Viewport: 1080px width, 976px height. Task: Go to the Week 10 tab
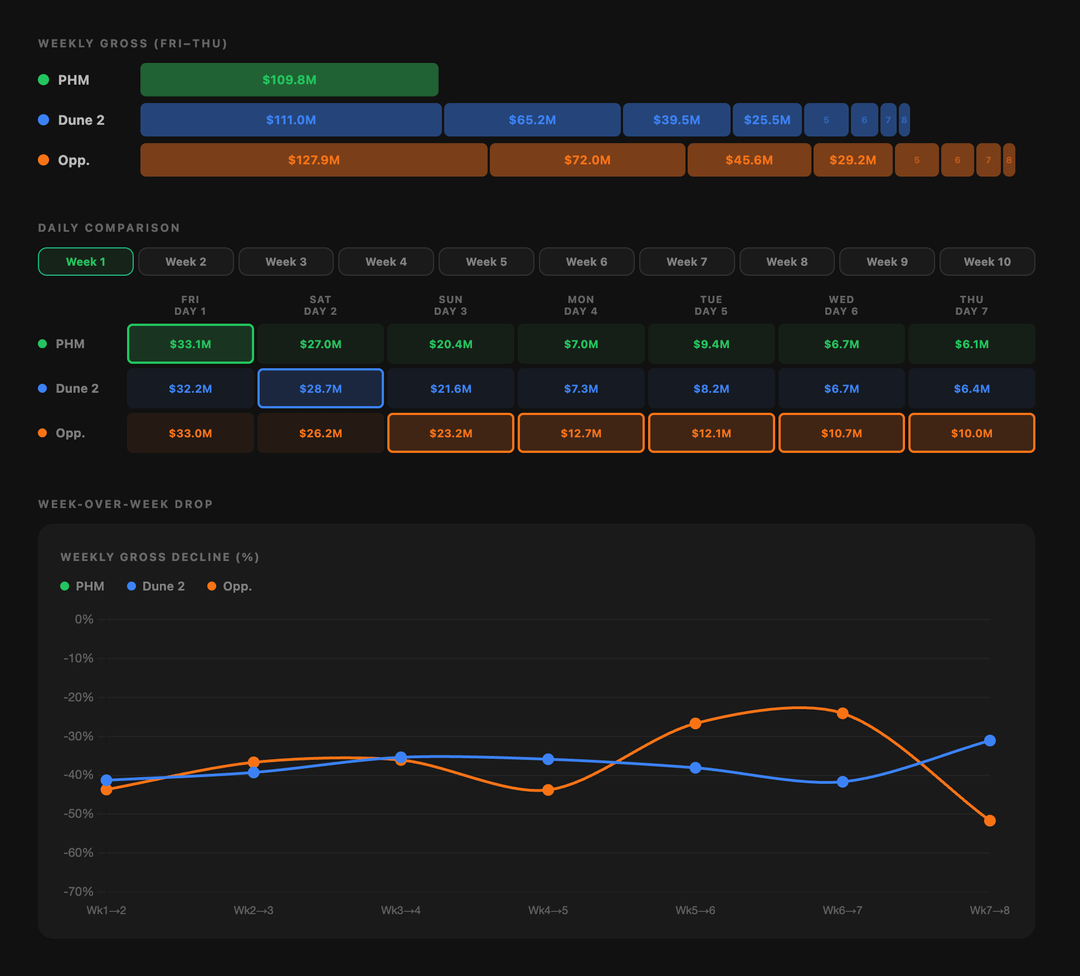point(987,262)
